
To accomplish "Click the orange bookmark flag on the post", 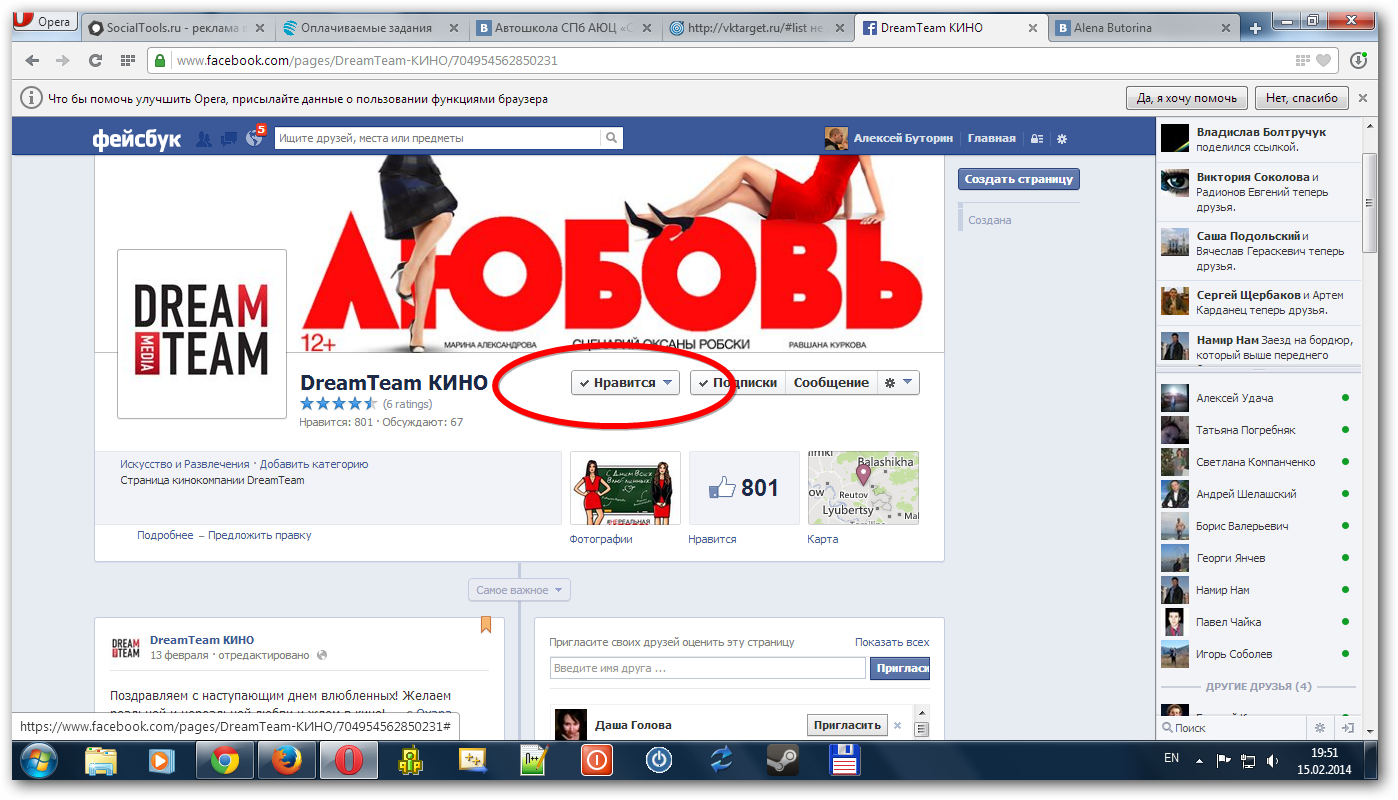I will tap(486, 625).
